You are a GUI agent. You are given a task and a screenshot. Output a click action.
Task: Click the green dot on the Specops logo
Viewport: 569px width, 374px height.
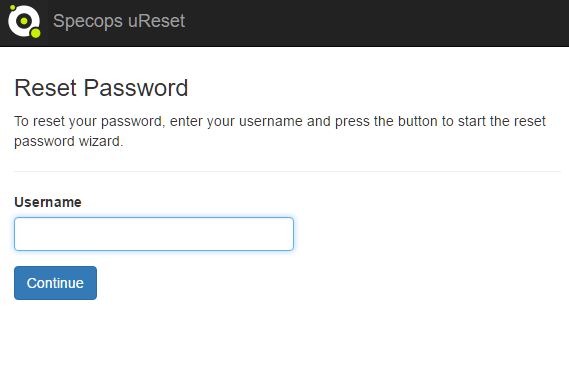coord(36,33)
